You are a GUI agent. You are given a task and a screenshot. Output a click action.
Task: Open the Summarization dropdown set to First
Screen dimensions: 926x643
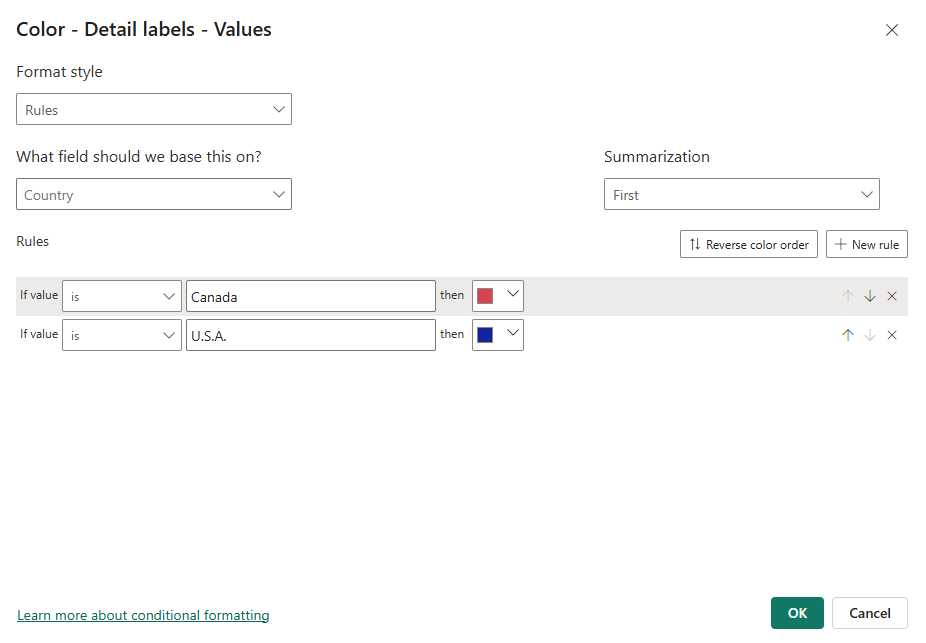(x=741, y=195)
